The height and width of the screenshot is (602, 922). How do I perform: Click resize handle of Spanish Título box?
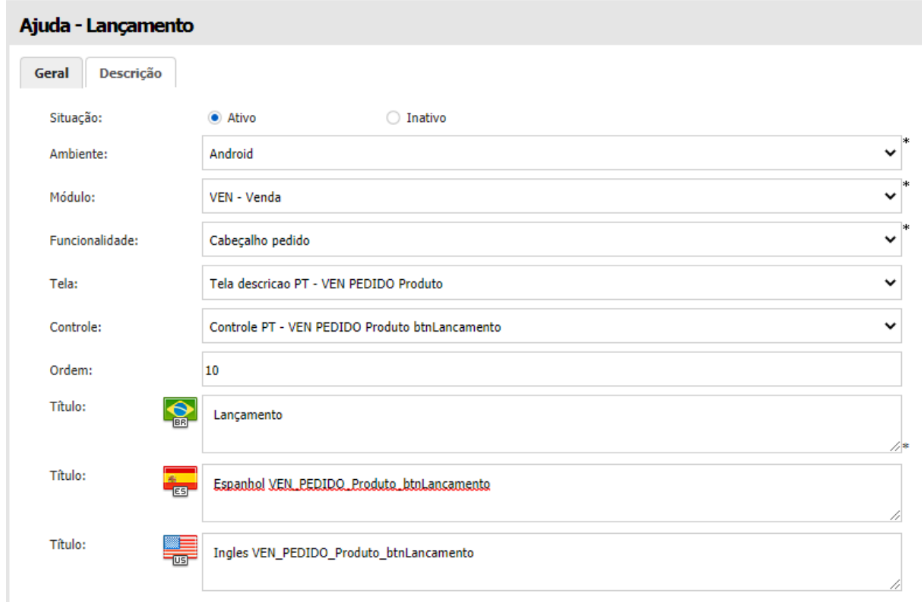pyautogui.click(x=895, y=516)
